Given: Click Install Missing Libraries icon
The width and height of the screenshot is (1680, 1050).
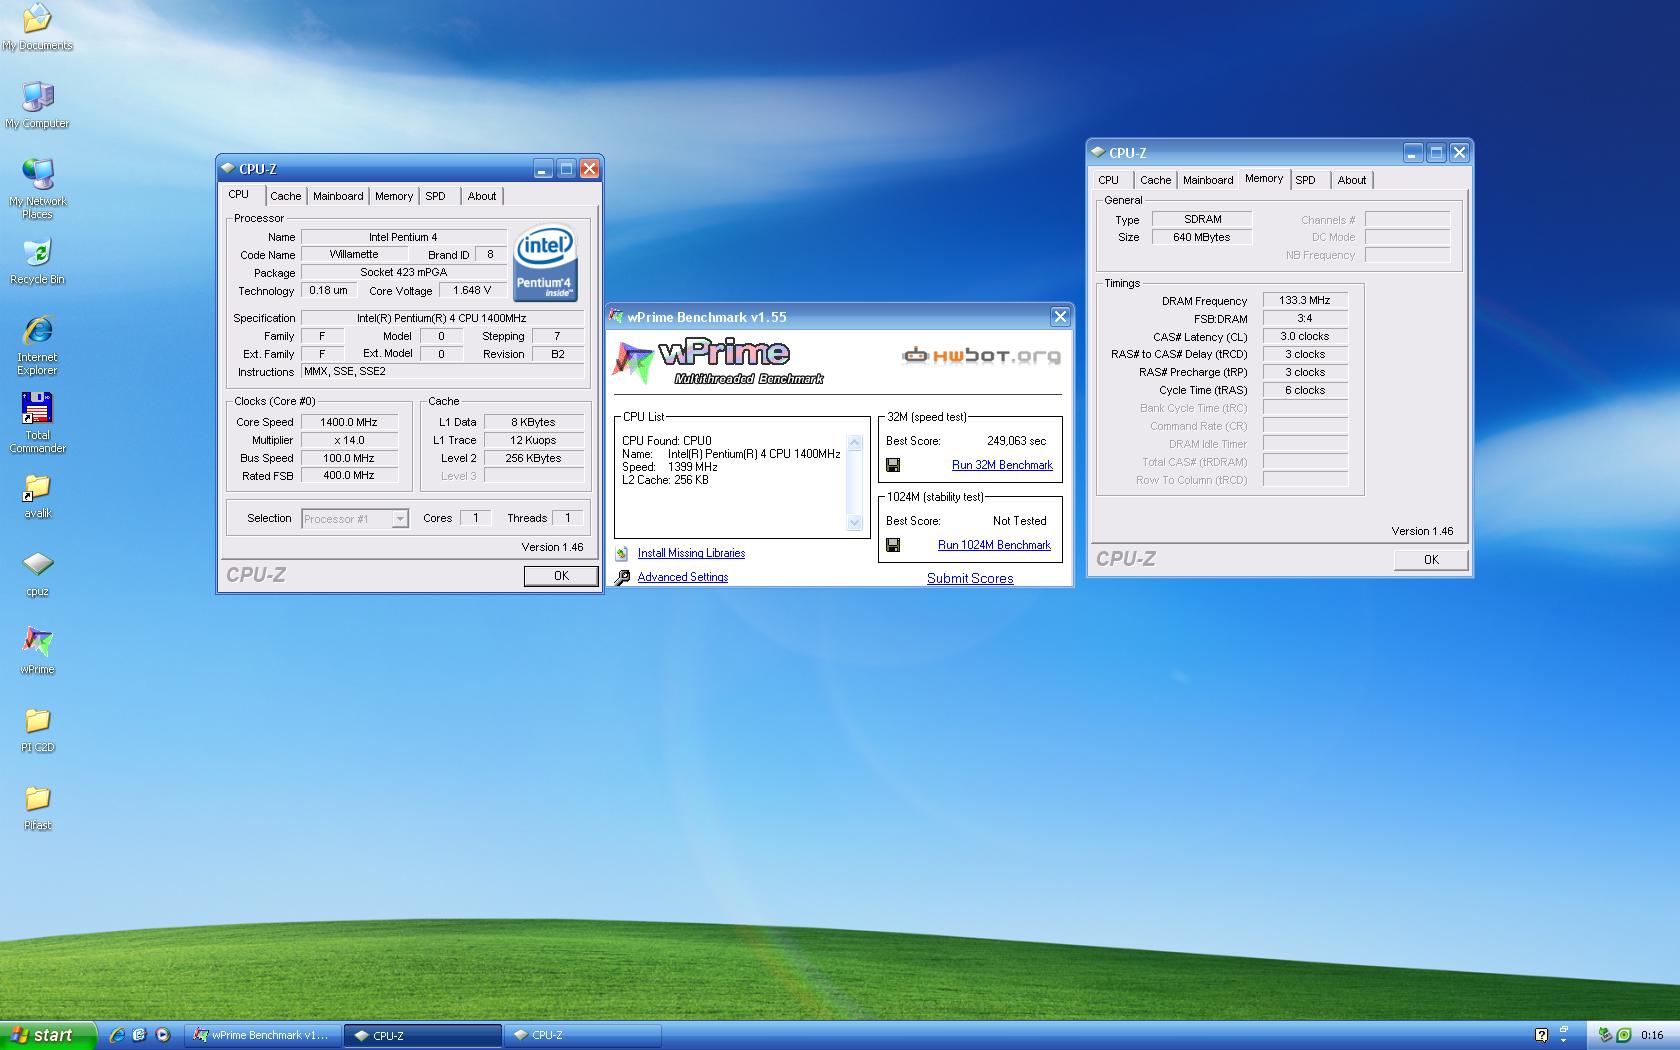Looking at the screenshot, I should [622, 553].
